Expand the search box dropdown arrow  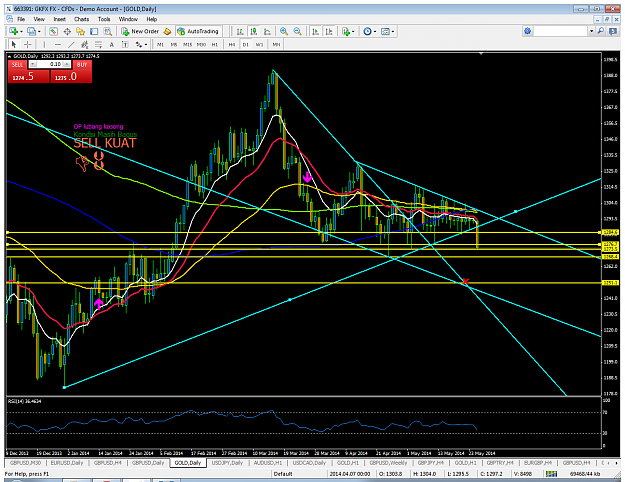592,31
